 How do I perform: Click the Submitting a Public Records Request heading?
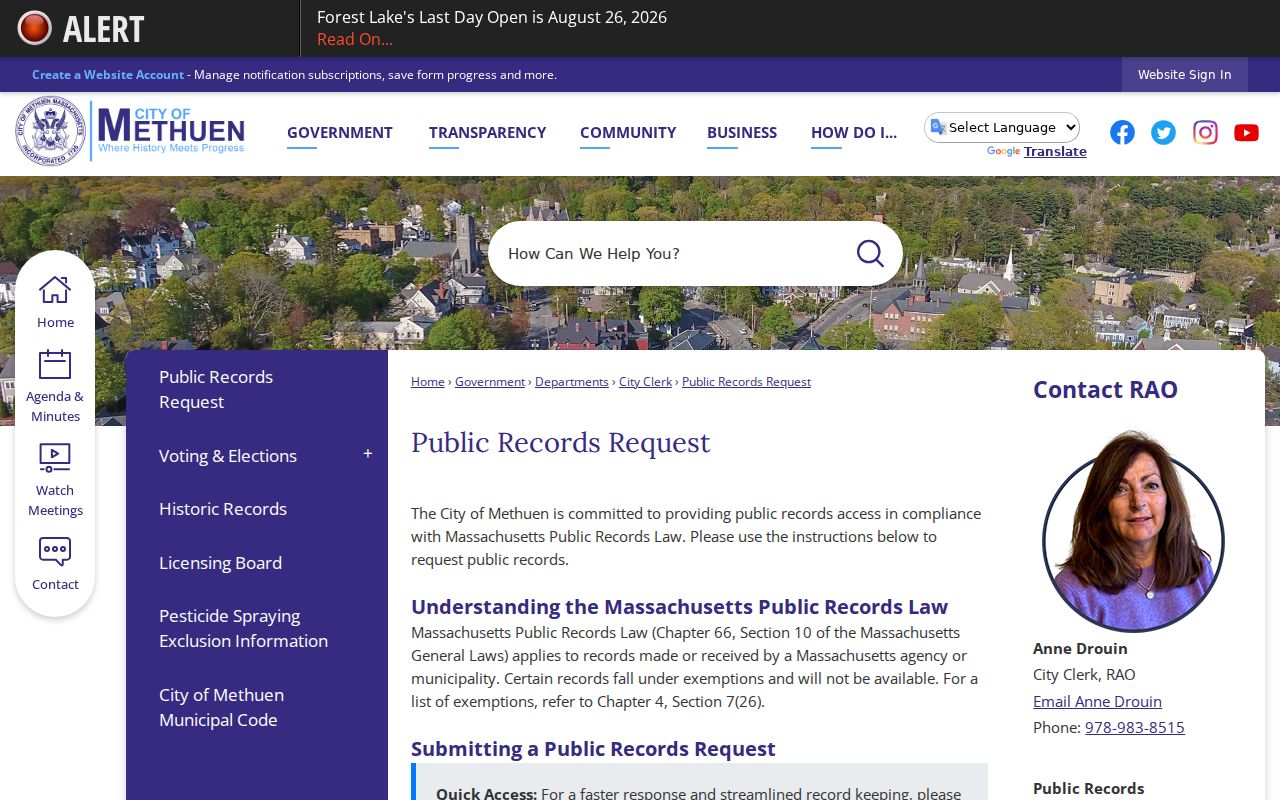click(593, 749)
